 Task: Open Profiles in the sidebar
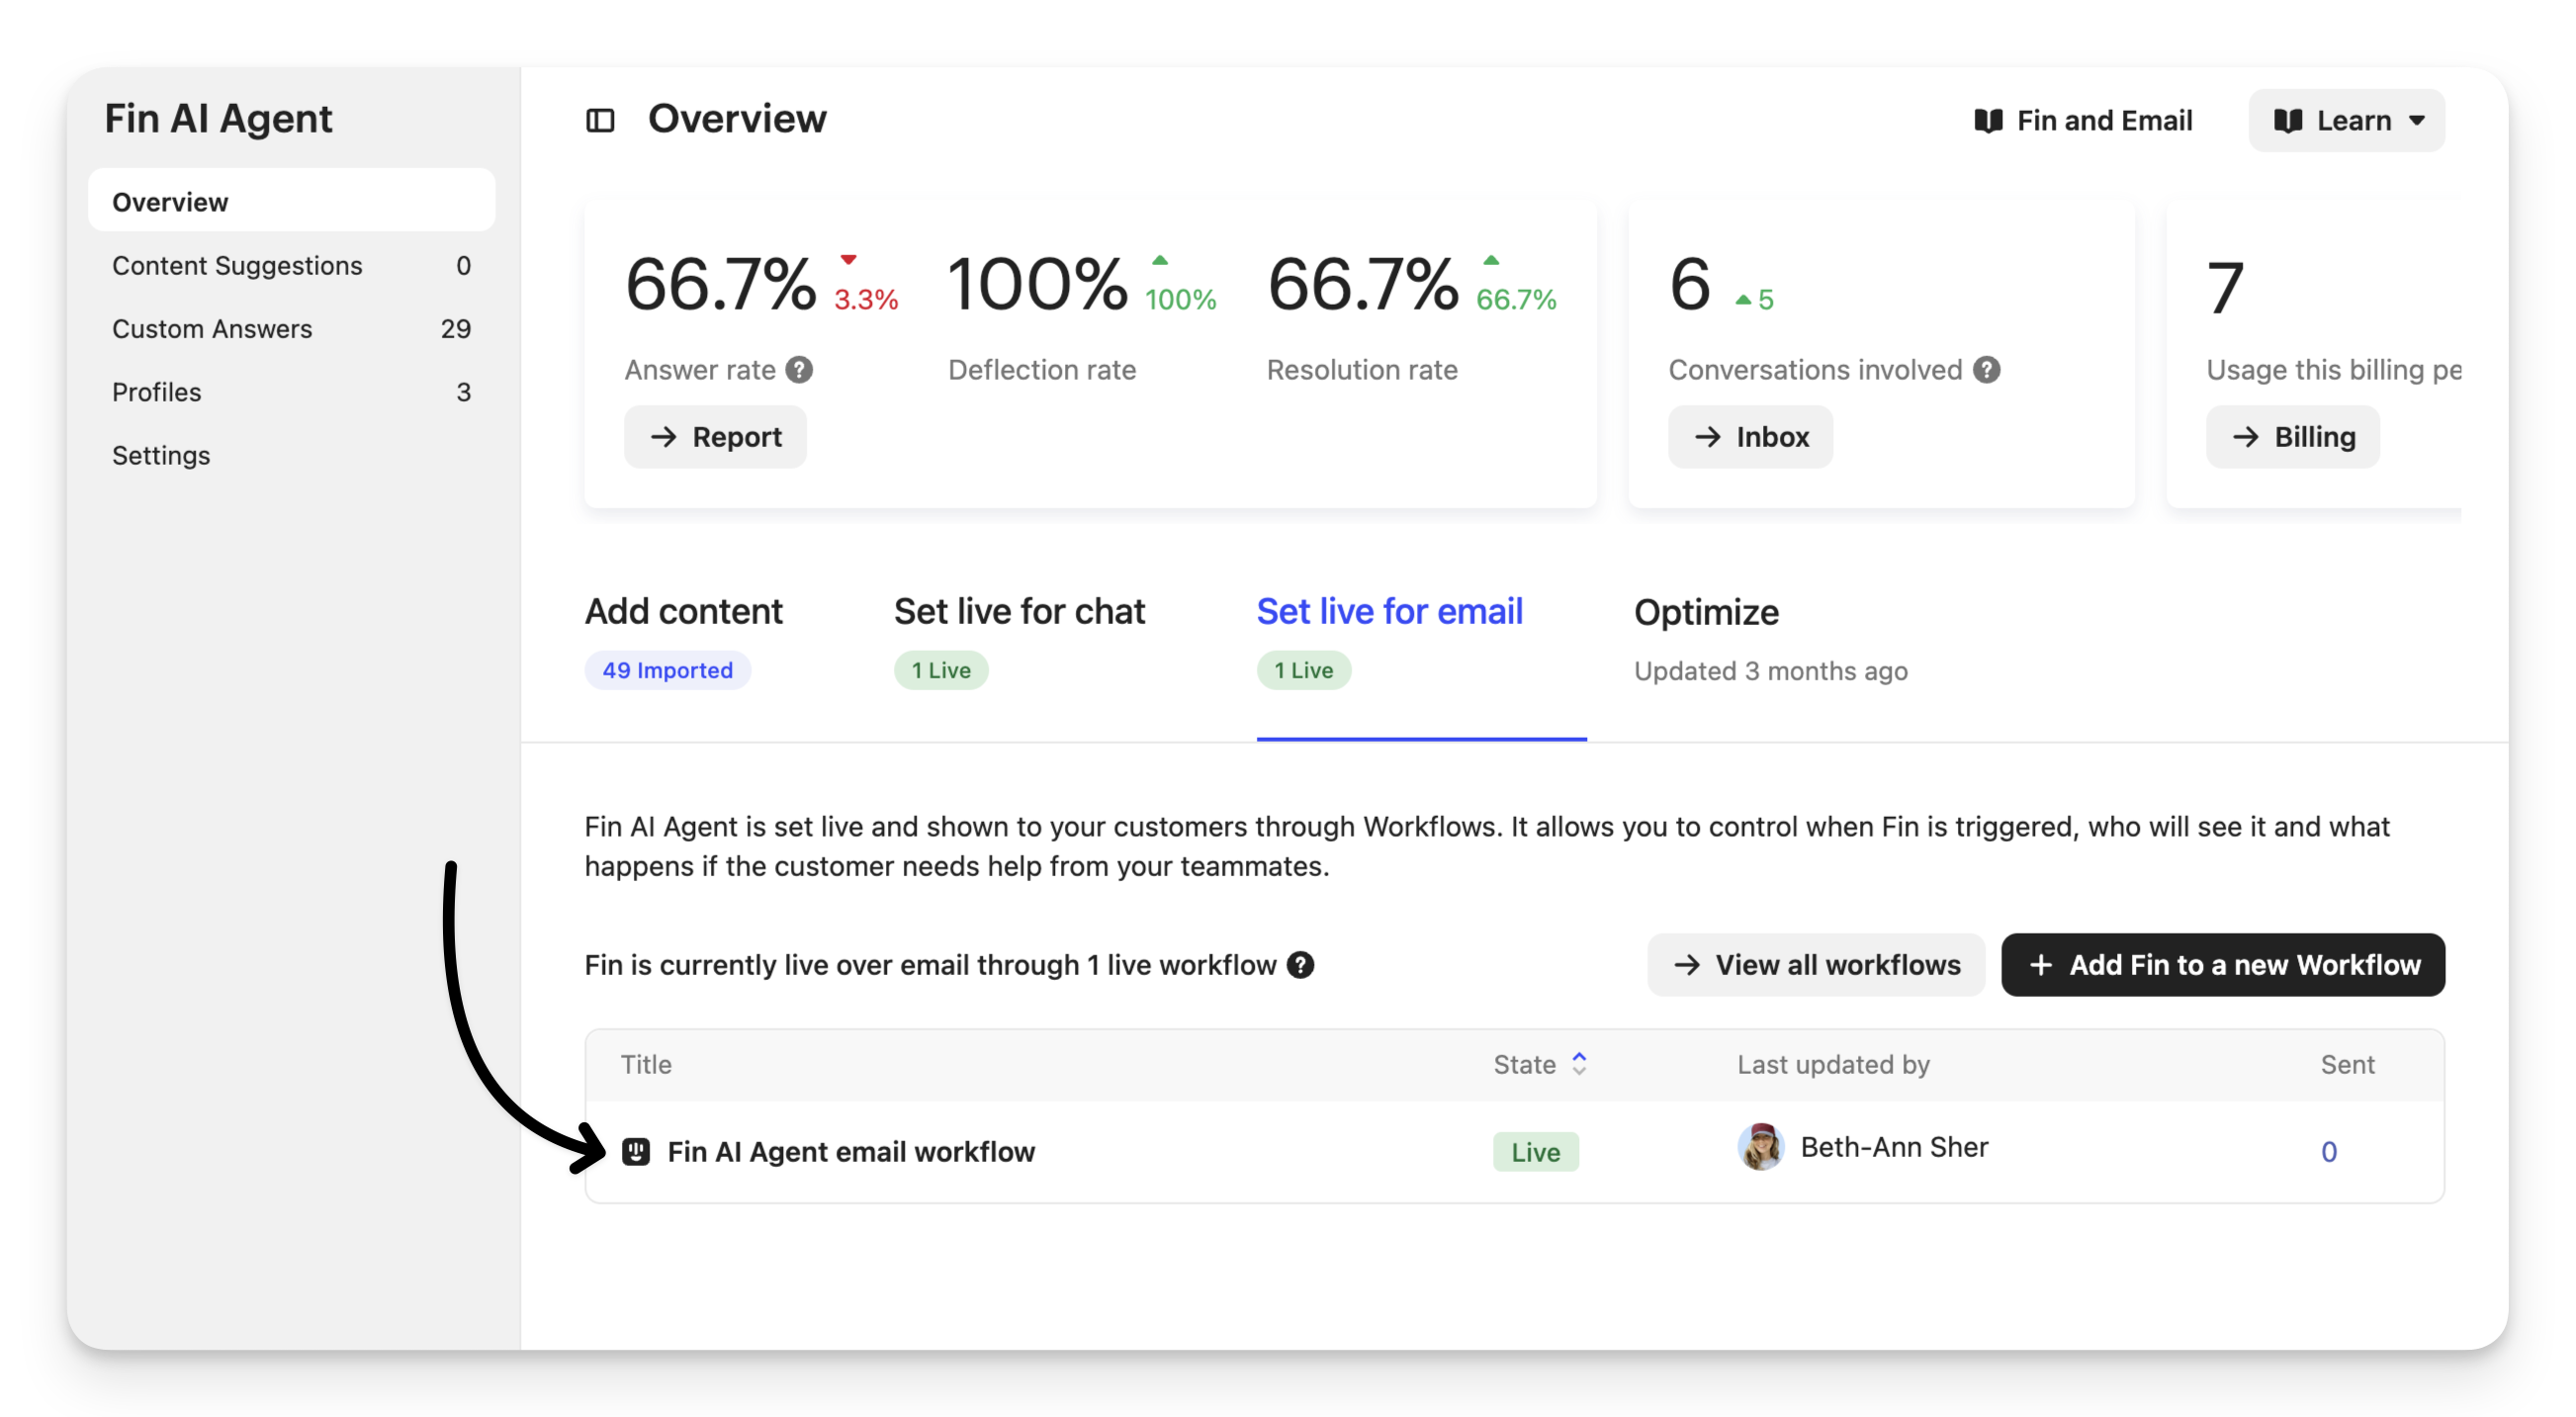point(291,392)
